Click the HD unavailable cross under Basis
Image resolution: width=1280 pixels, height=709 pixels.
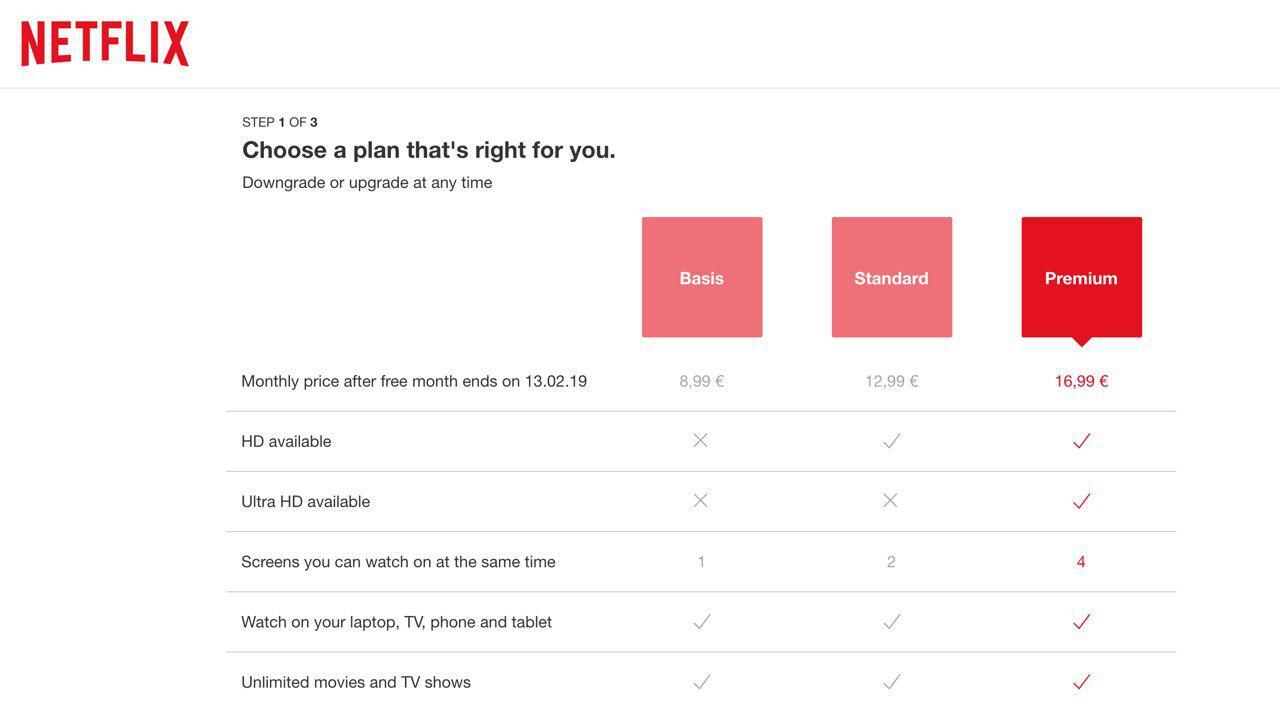[x=701, y=440]
